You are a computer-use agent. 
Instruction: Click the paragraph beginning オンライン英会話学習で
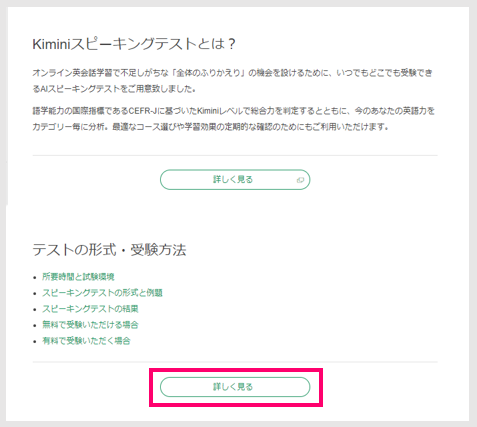click(232, 81)
